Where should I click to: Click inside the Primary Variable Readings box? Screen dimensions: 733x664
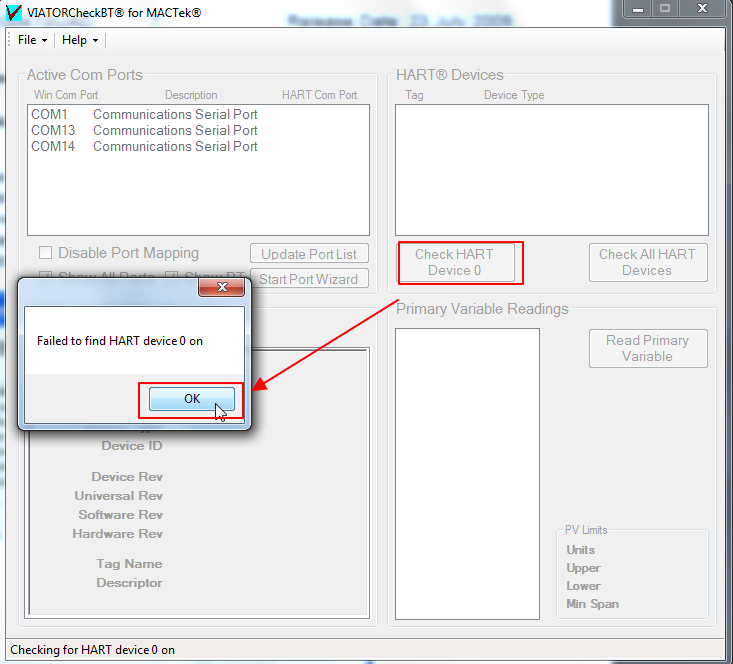pyautogui.click(x=467, y=474)
